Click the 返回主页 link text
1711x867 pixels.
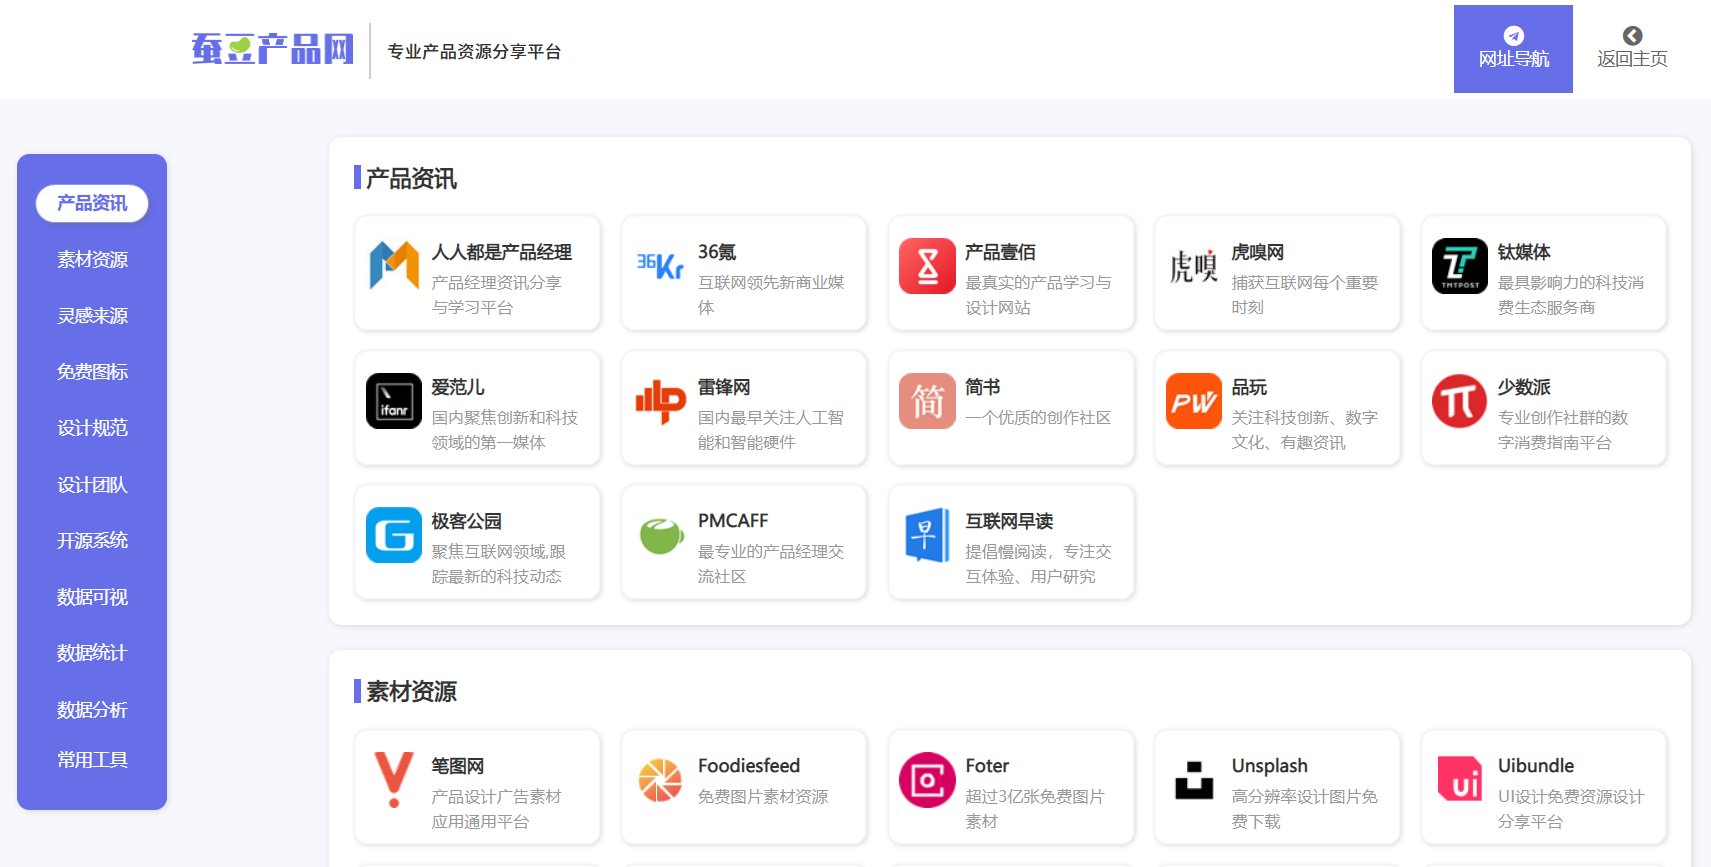pyautogui.click(x=1632, y=59)
